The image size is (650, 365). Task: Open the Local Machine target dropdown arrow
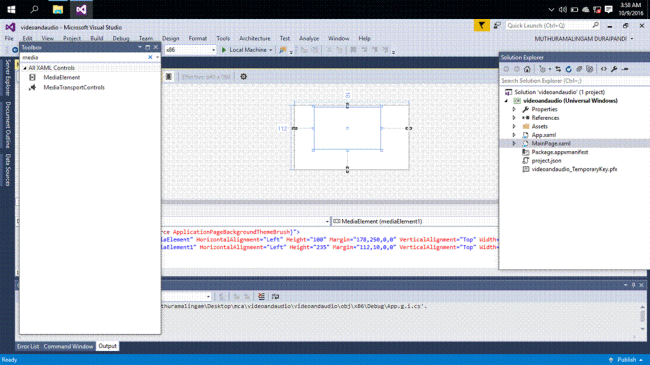(271, 50)
